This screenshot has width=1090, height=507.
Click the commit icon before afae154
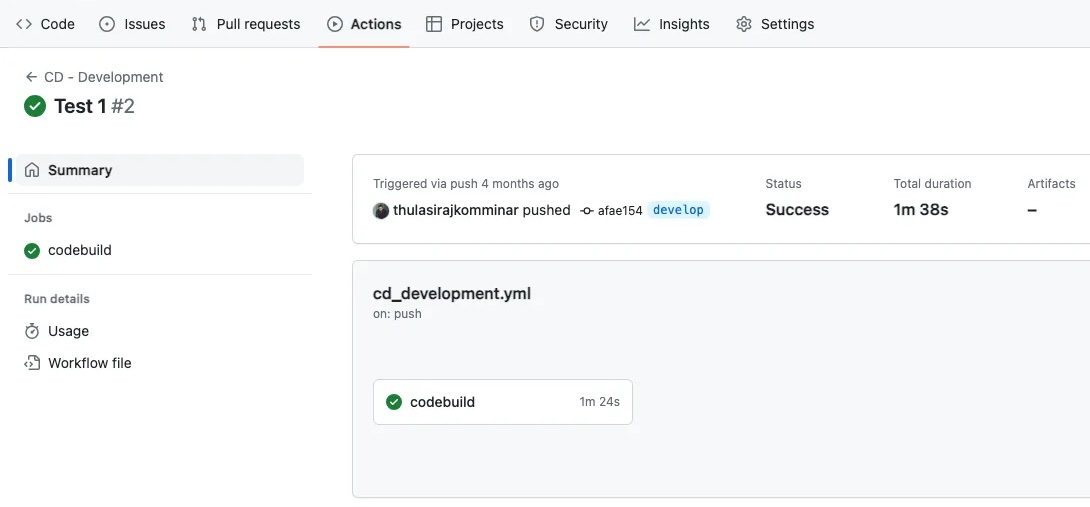pos(587,211)
